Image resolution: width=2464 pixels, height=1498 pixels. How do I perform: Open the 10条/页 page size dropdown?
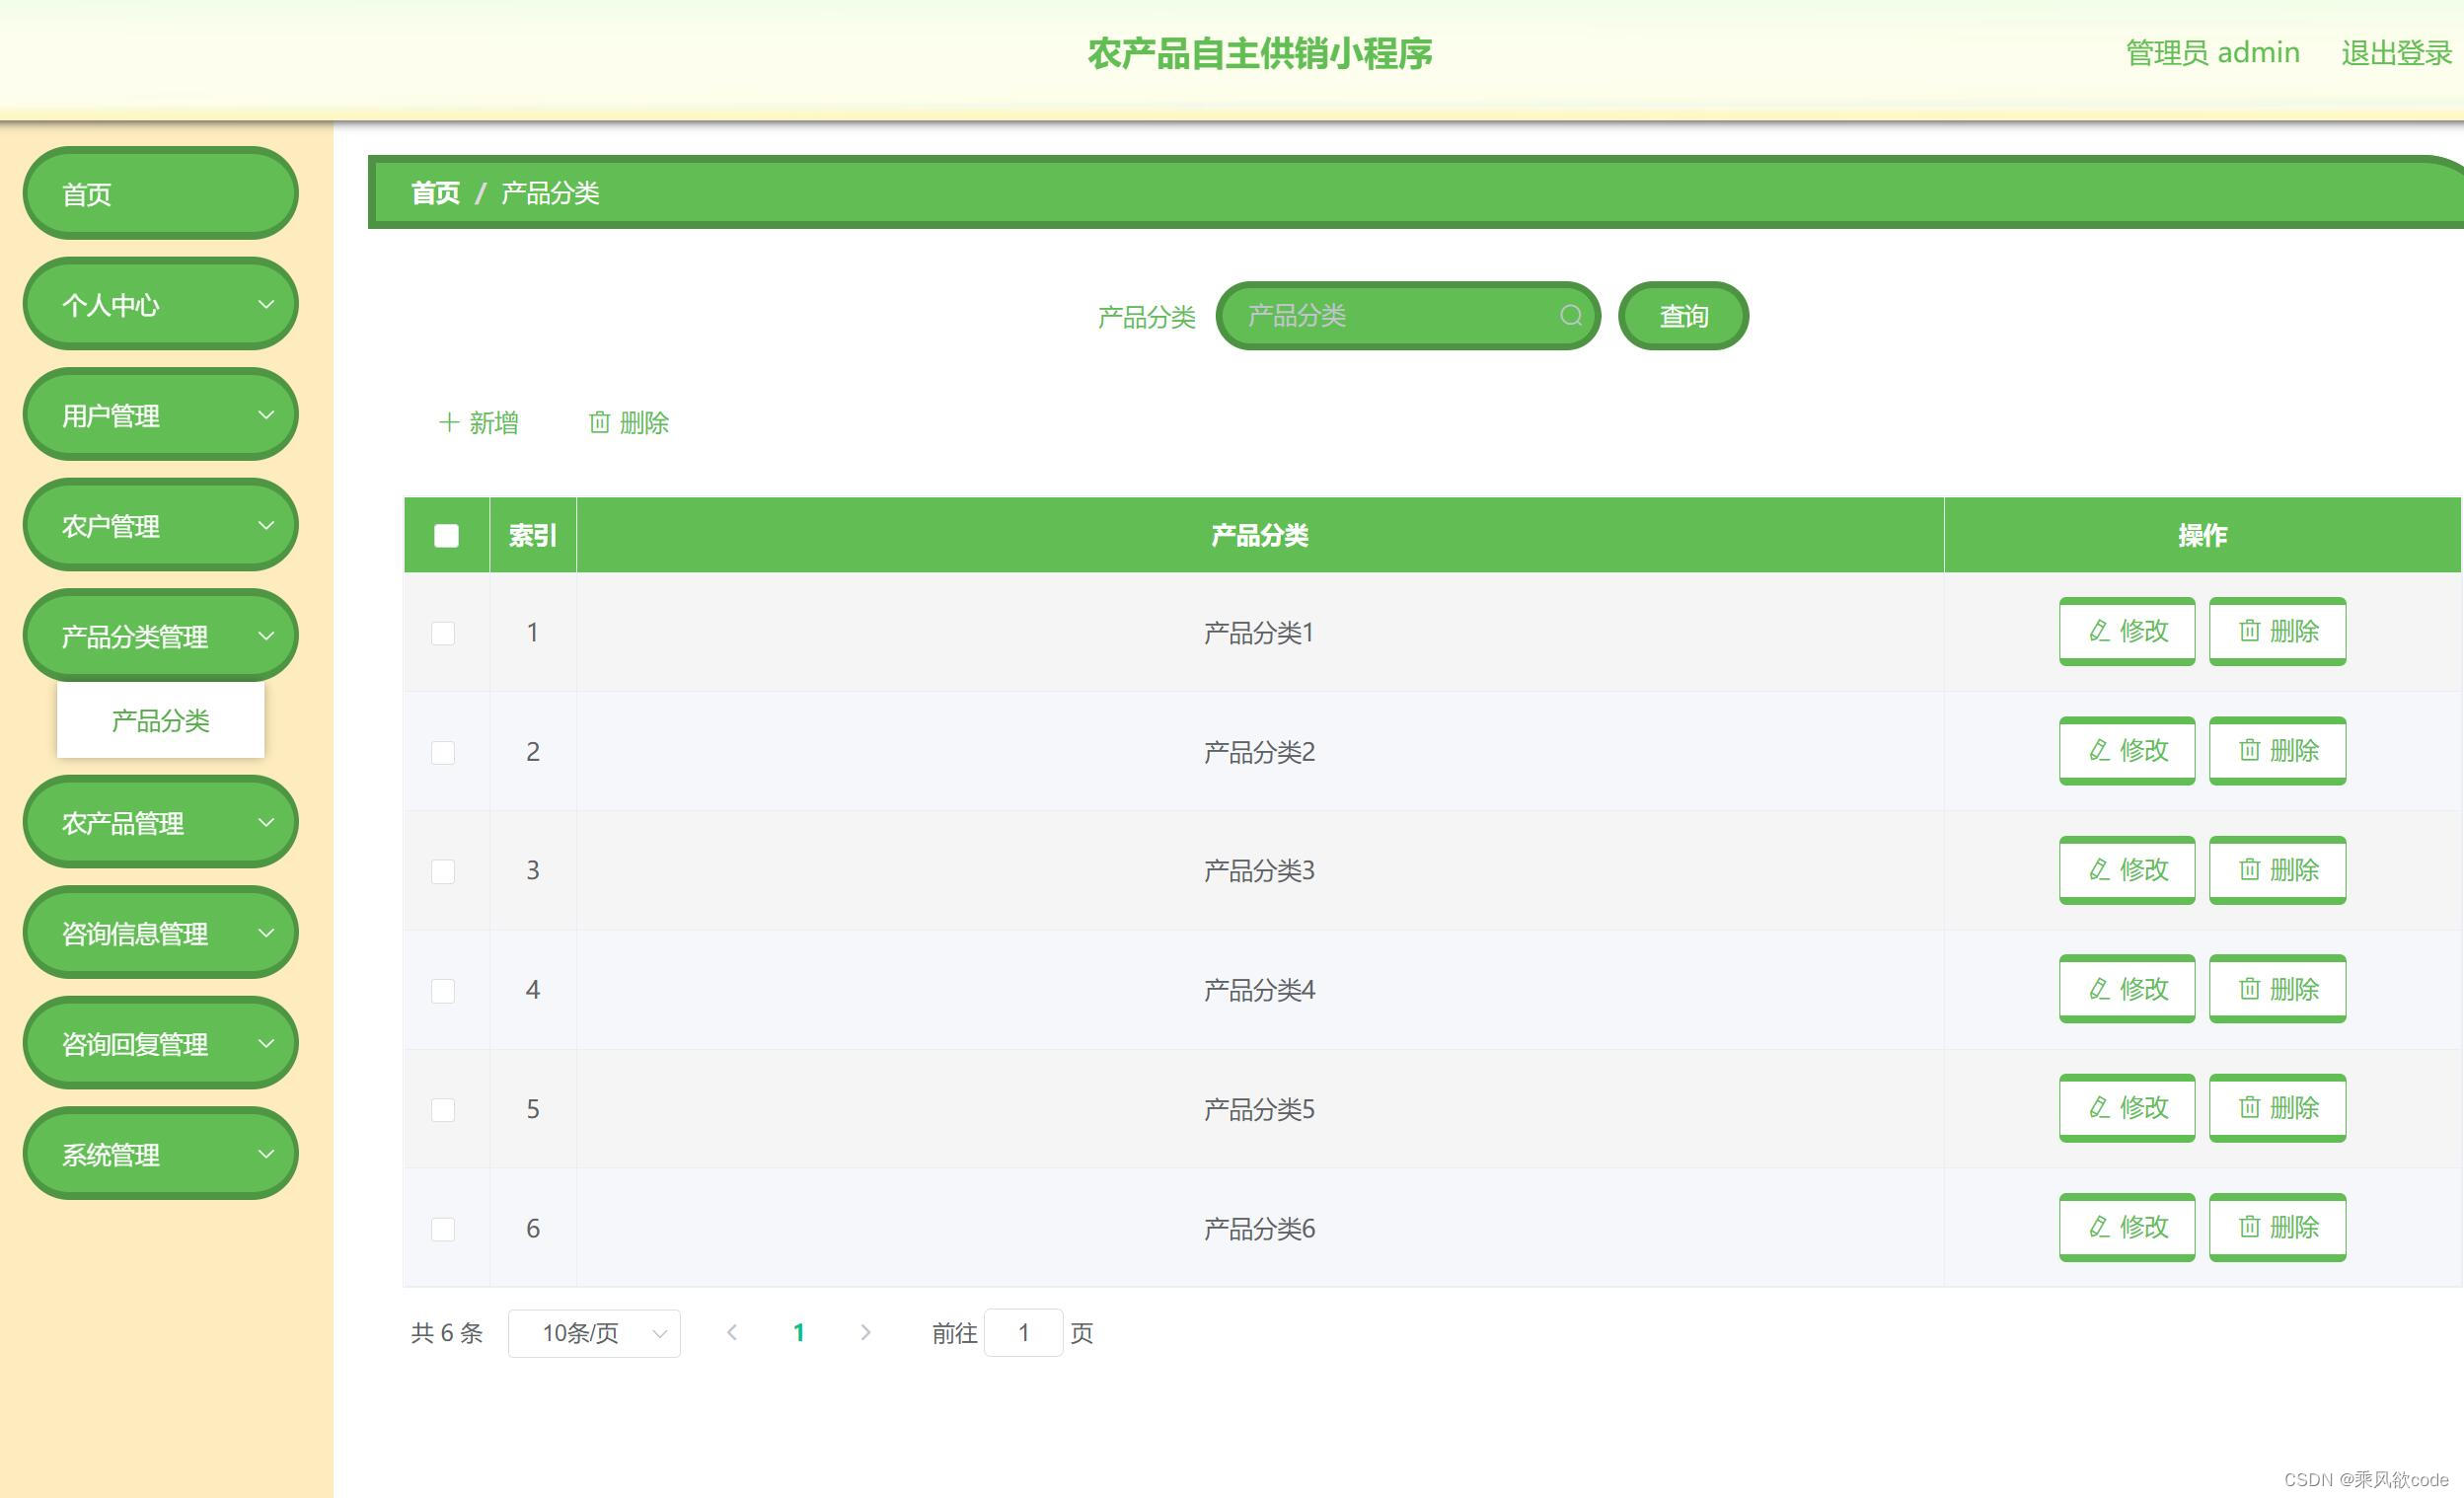click(x=594, y=1333)
